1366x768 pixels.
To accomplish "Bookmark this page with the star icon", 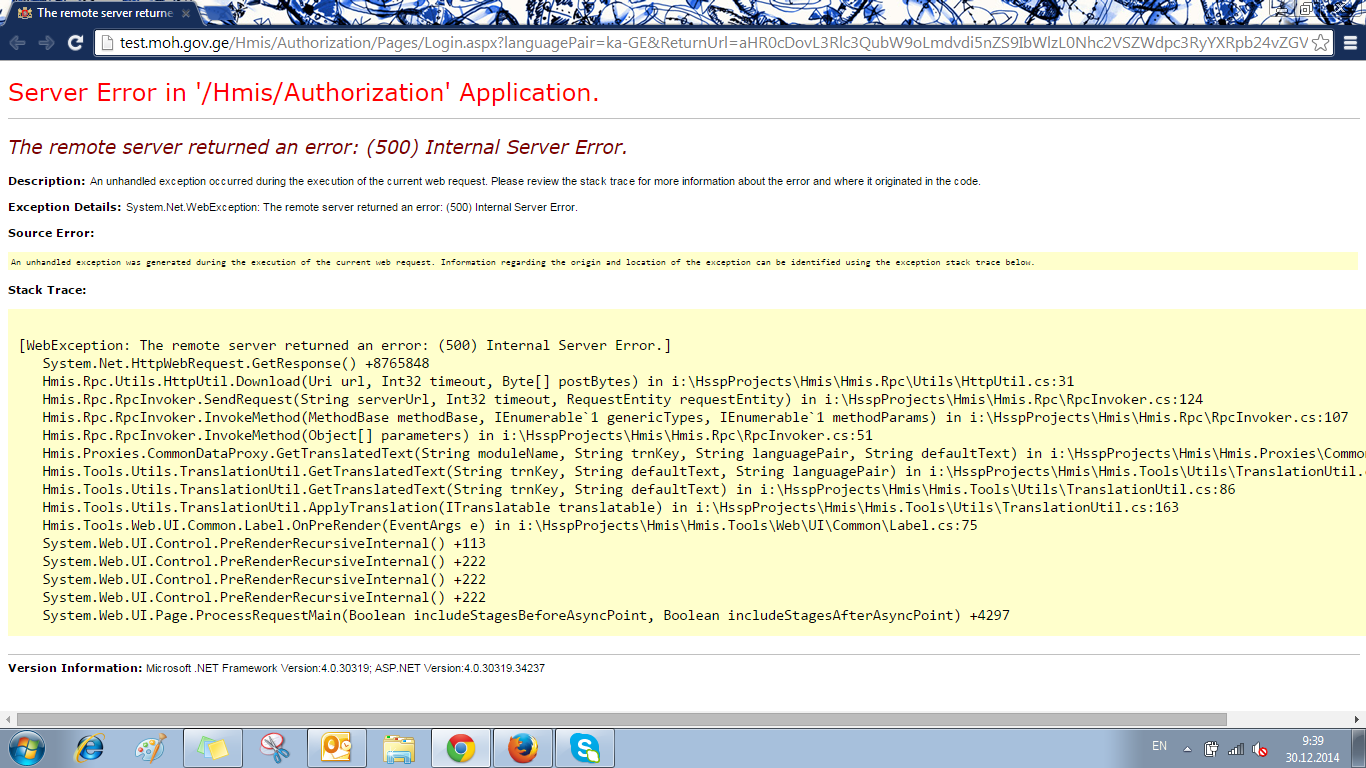I will [x=1320, y=43].
